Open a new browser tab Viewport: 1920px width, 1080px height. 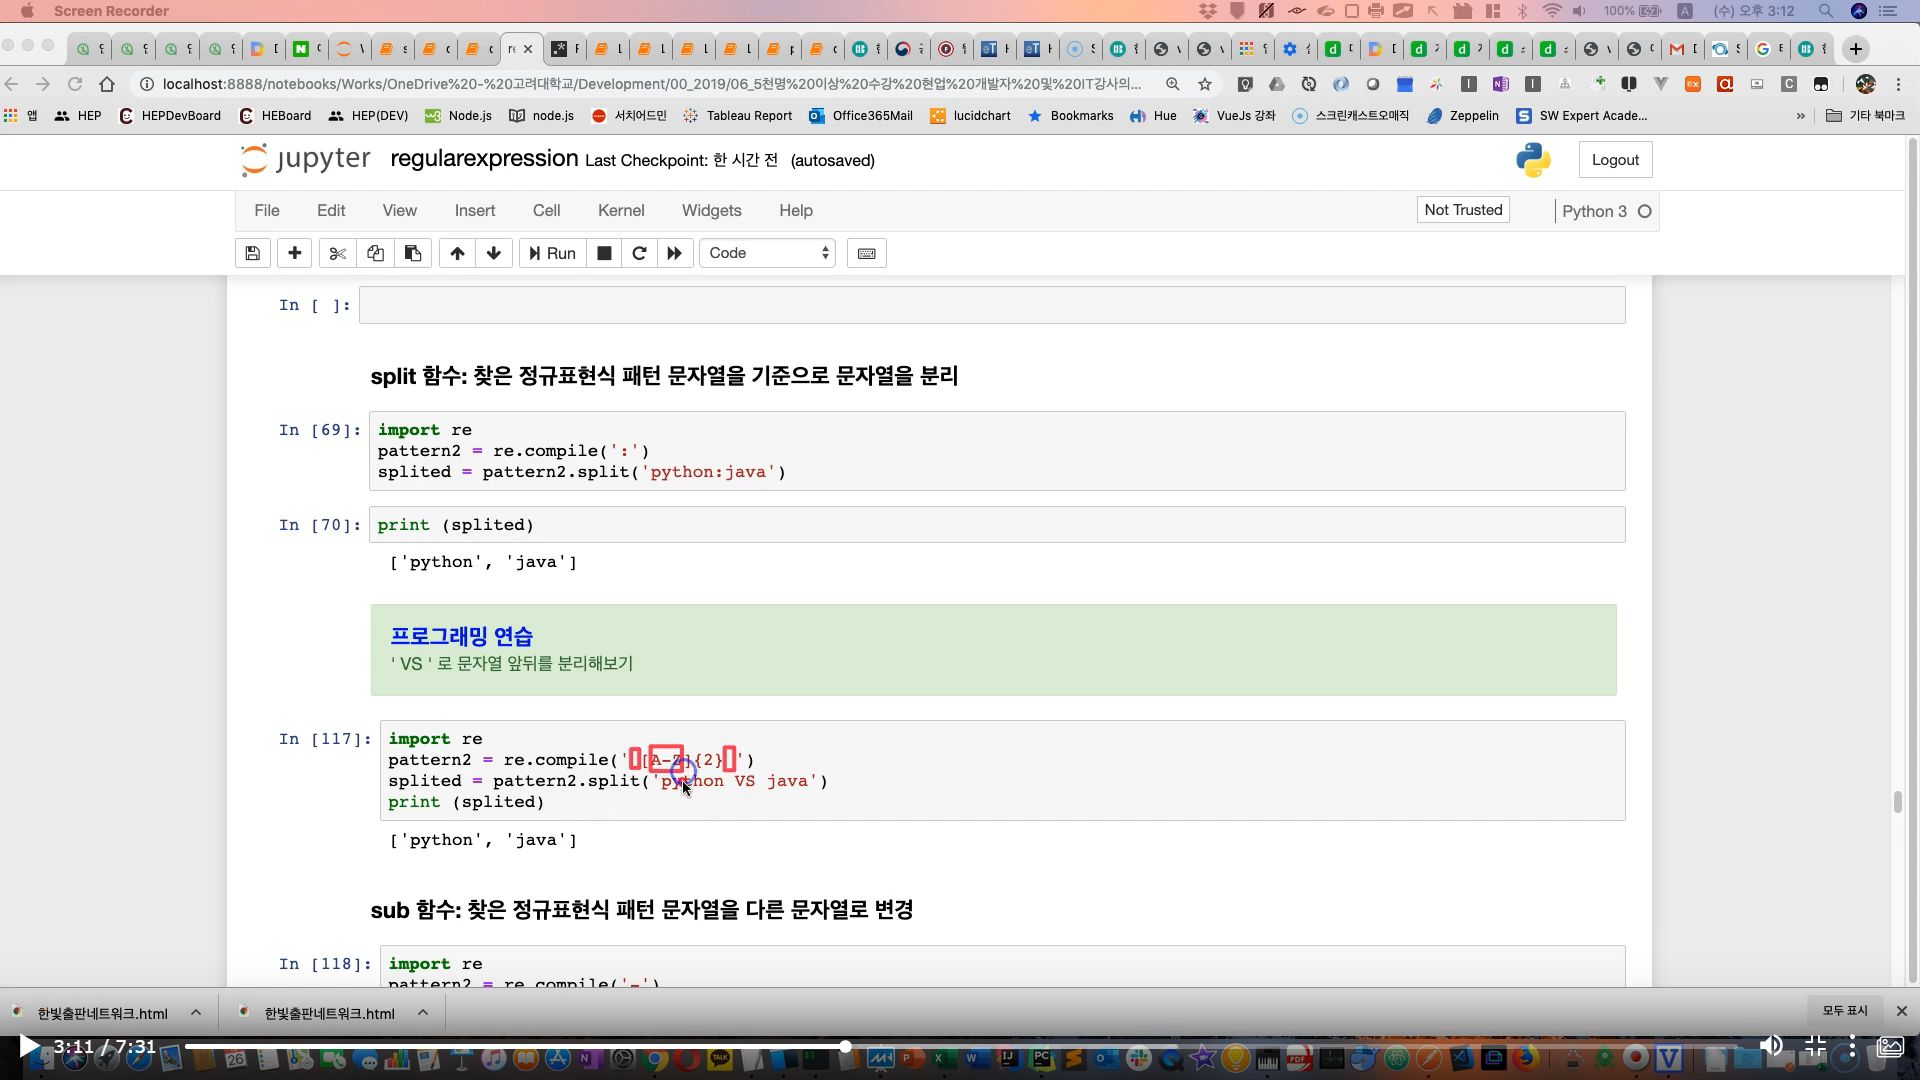pos(1856,48)
